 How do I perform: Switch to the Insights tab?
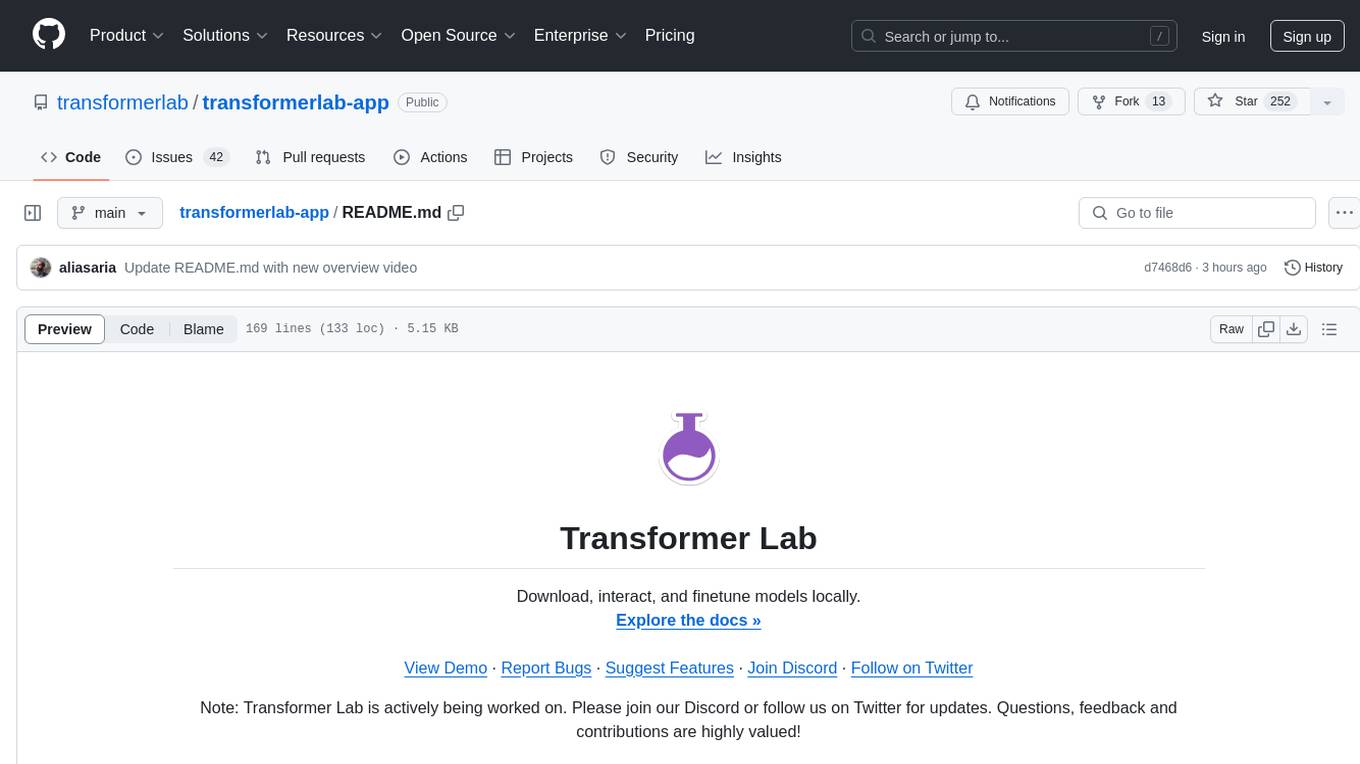tap(743, 157)
